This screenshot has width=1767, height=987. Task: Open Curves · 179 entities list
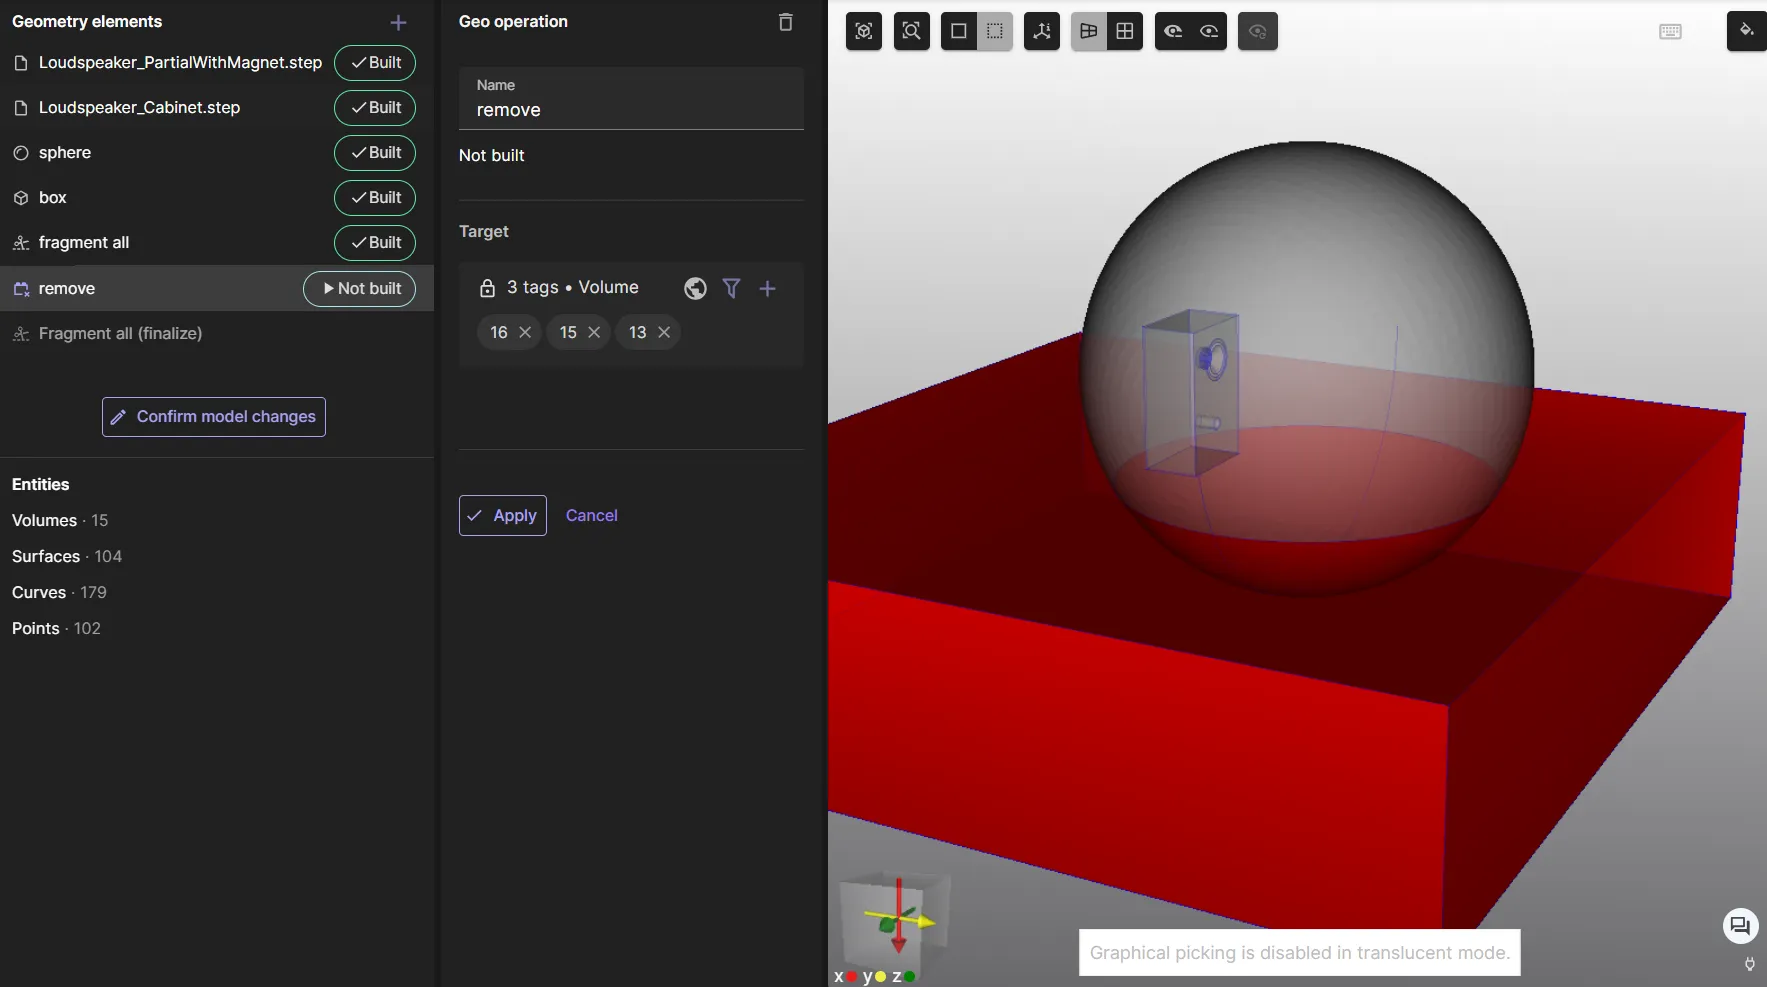(x=59, y=592)
